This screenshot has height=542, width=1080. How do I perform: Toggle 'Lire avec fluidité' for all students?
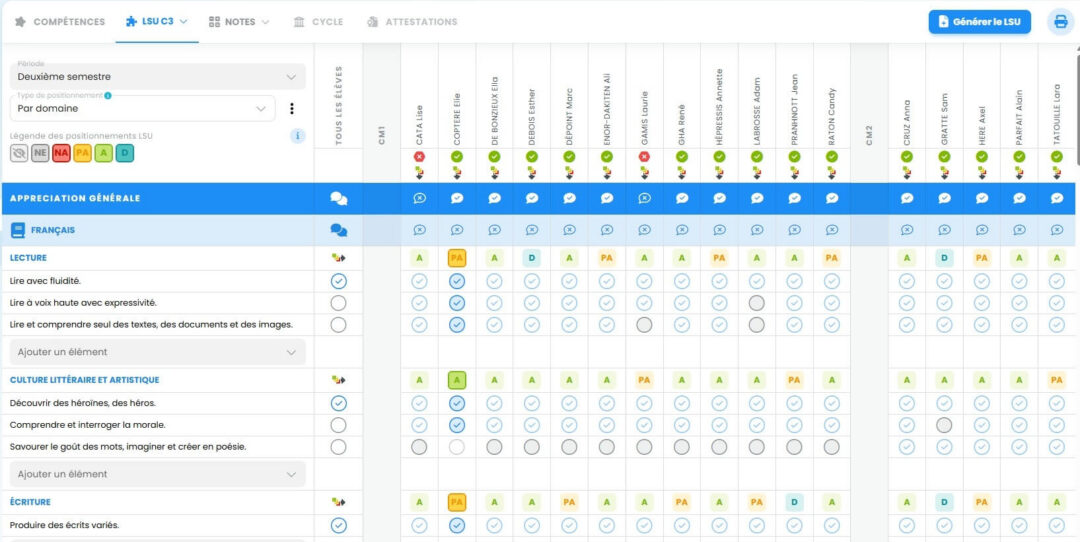point(338,281)
